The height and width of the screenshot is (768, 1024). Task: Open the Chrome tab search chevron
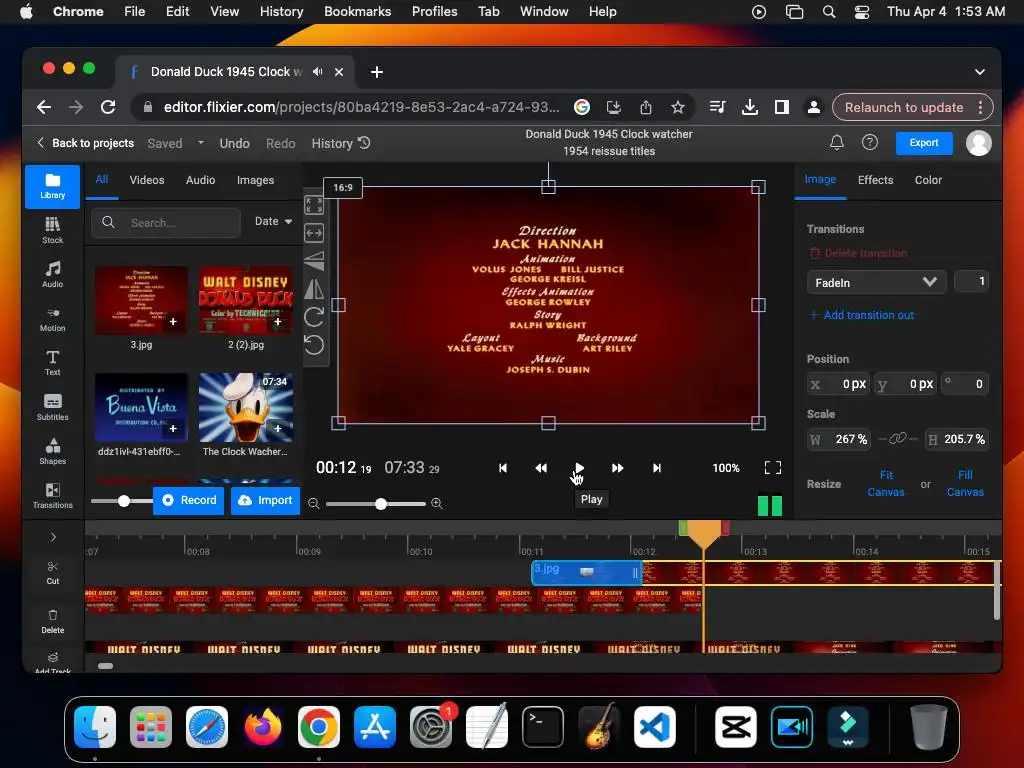(980, 72)
